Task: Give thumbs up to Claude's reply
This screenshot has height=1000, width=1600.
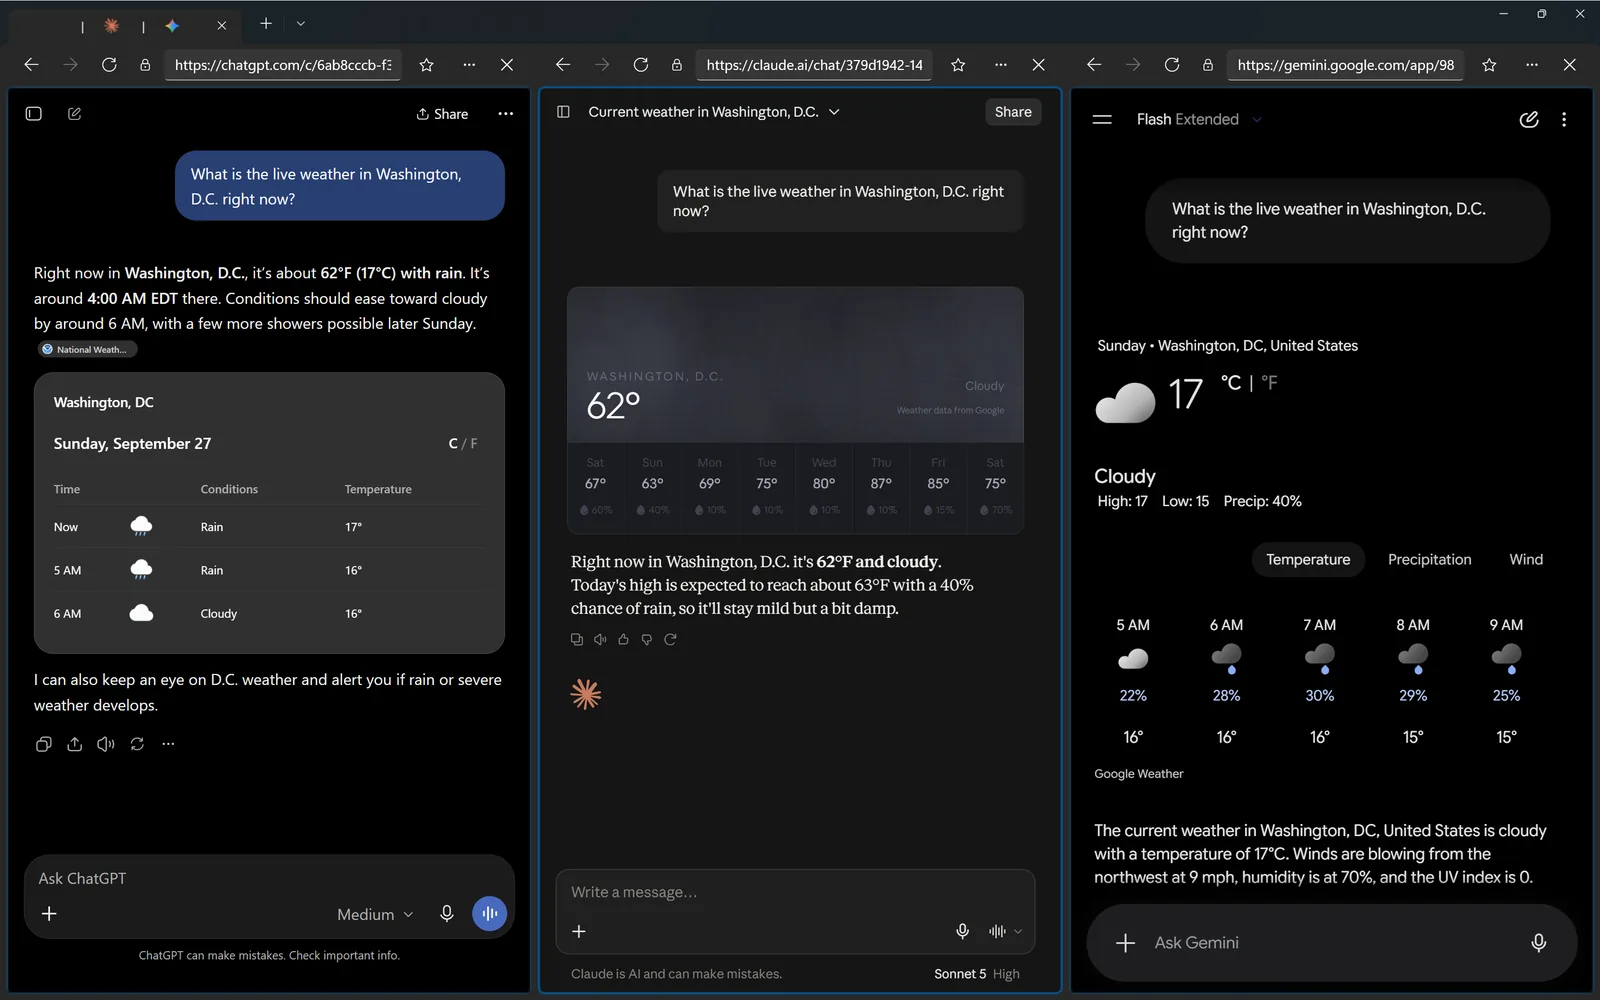Action: 623,639
